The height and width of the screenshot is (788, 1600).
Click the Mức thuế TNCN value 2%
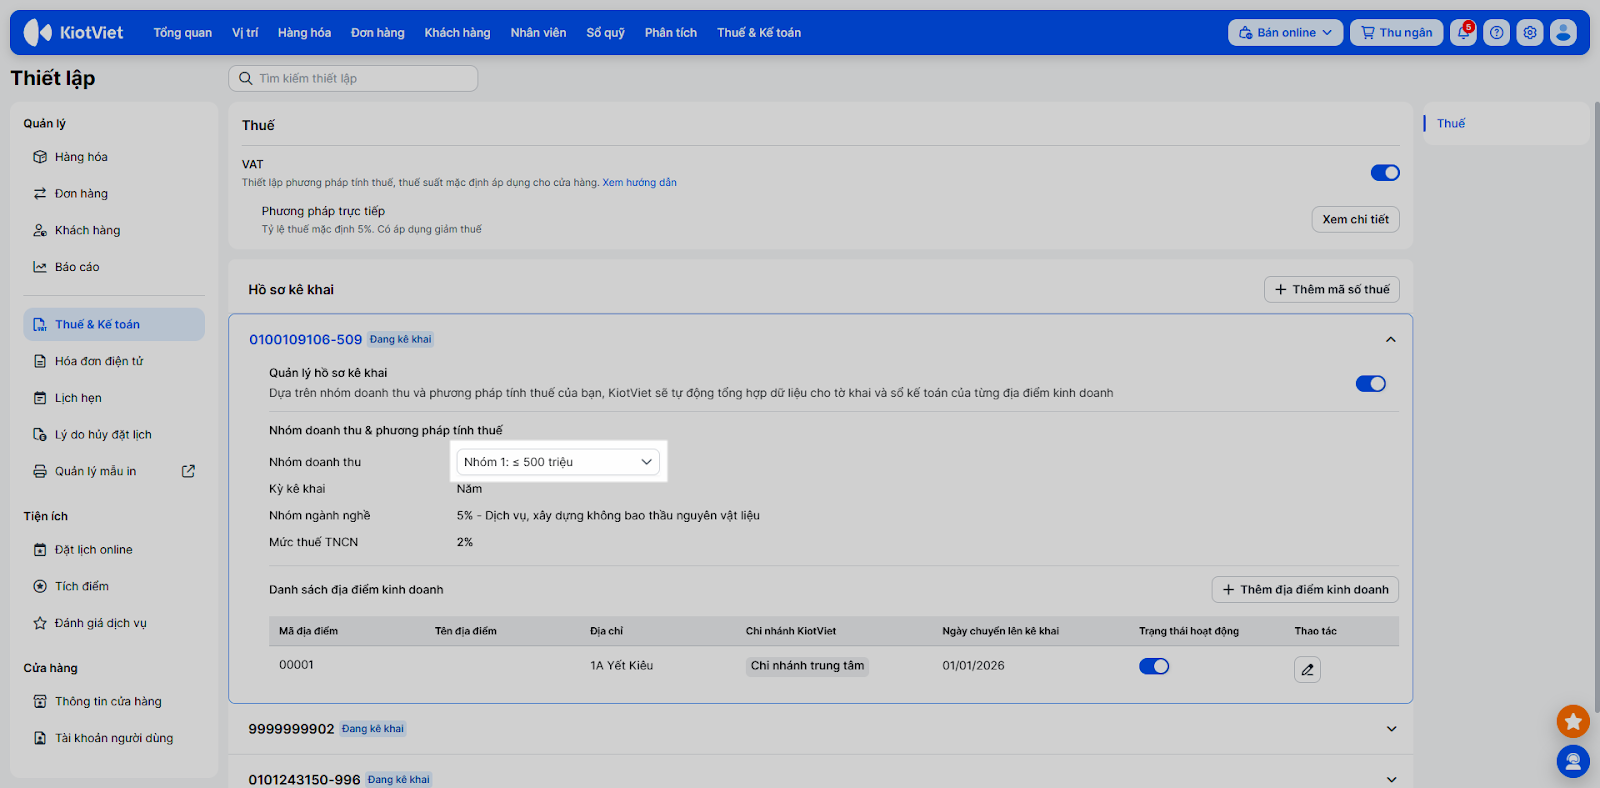click(x=465, y=542)
